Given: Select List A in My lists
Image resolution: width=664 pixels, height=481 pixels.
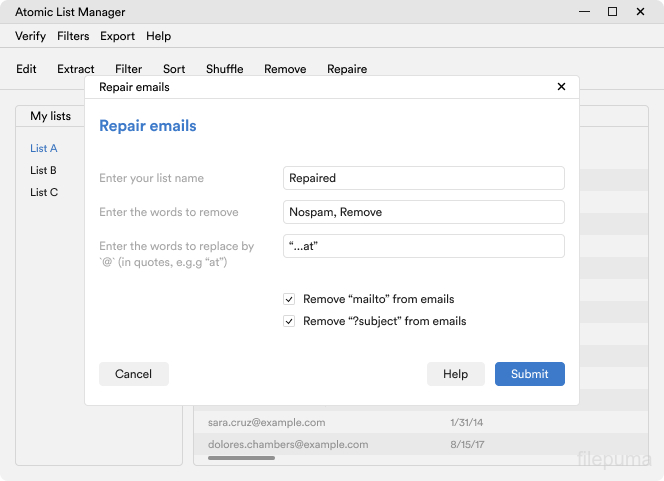Looking at the screenshot, I should [44, 148].
